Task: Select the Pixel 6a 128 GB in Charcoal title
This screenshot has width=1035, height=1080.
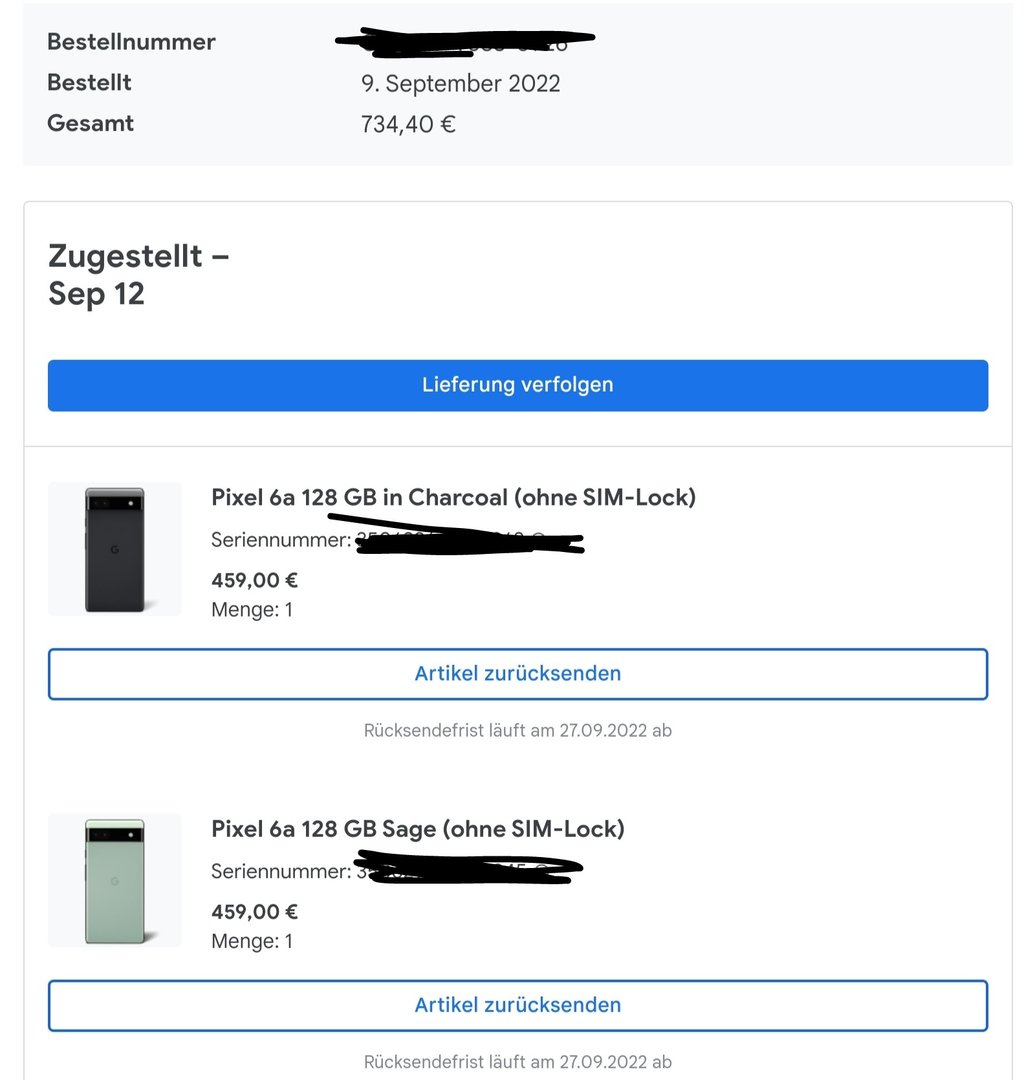Action: coord(453,497)
